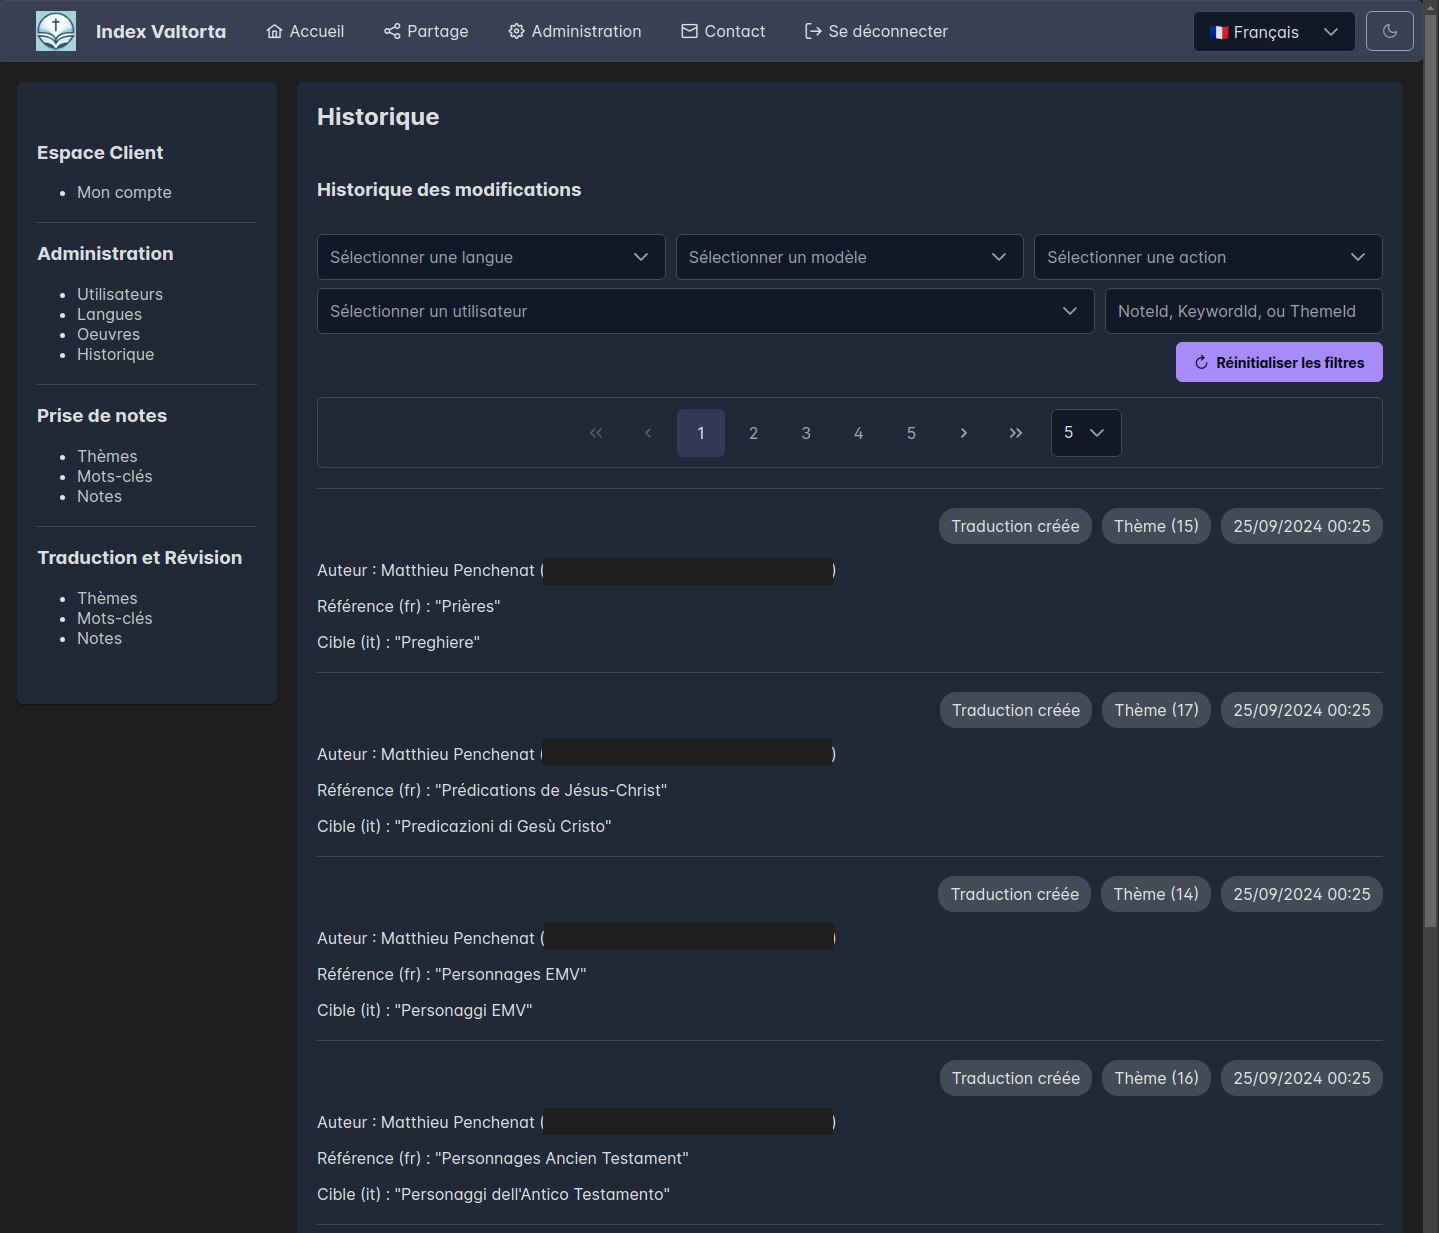
Task: Open 'Sélectionner un utilisateur' dropdown
Action: (705, 311)
